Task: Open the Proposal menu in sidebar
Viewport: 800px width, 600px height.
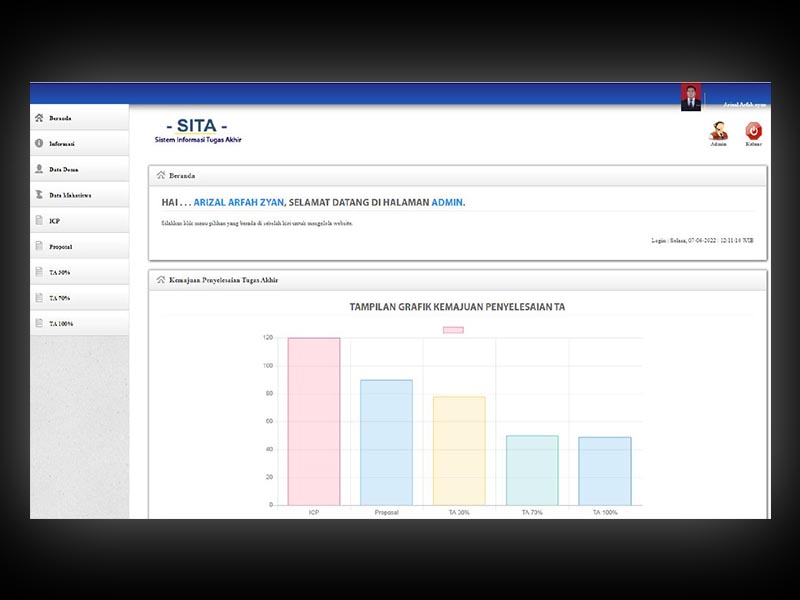Action: pos(60,246)
